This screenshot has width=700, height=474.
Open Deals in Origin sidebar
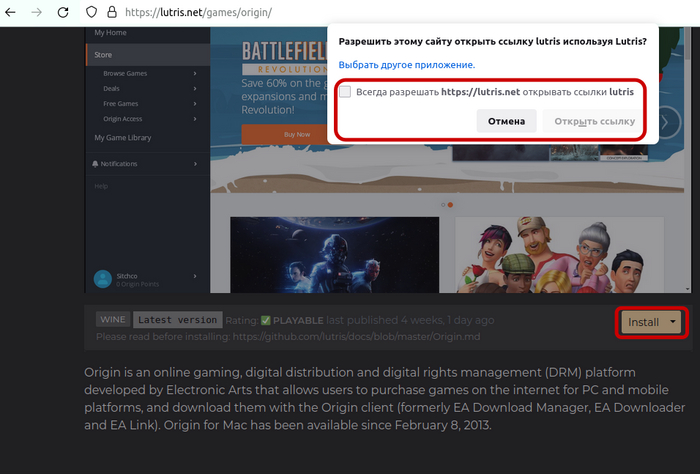(x=111, y=88)
